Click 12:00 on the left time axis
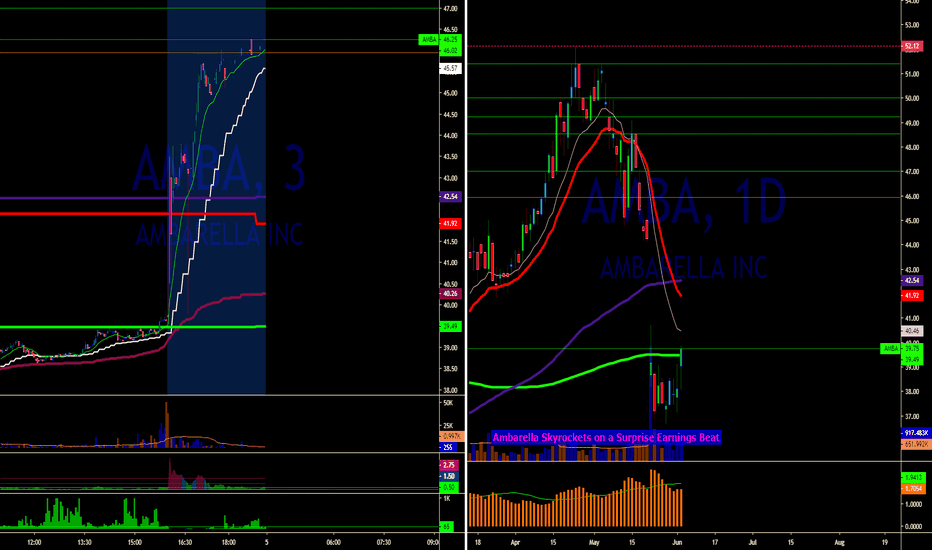The width and height of the screenshot is (932, 550). click(x=34, y=542)
